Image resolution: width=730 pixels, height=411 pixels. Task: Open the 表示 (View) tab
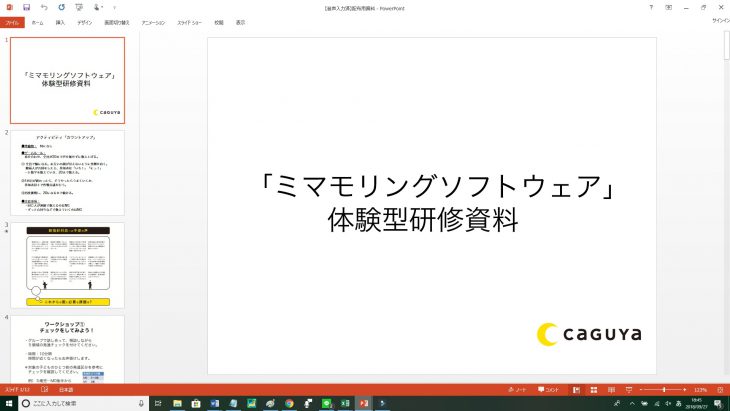click(x=240, y=22)
